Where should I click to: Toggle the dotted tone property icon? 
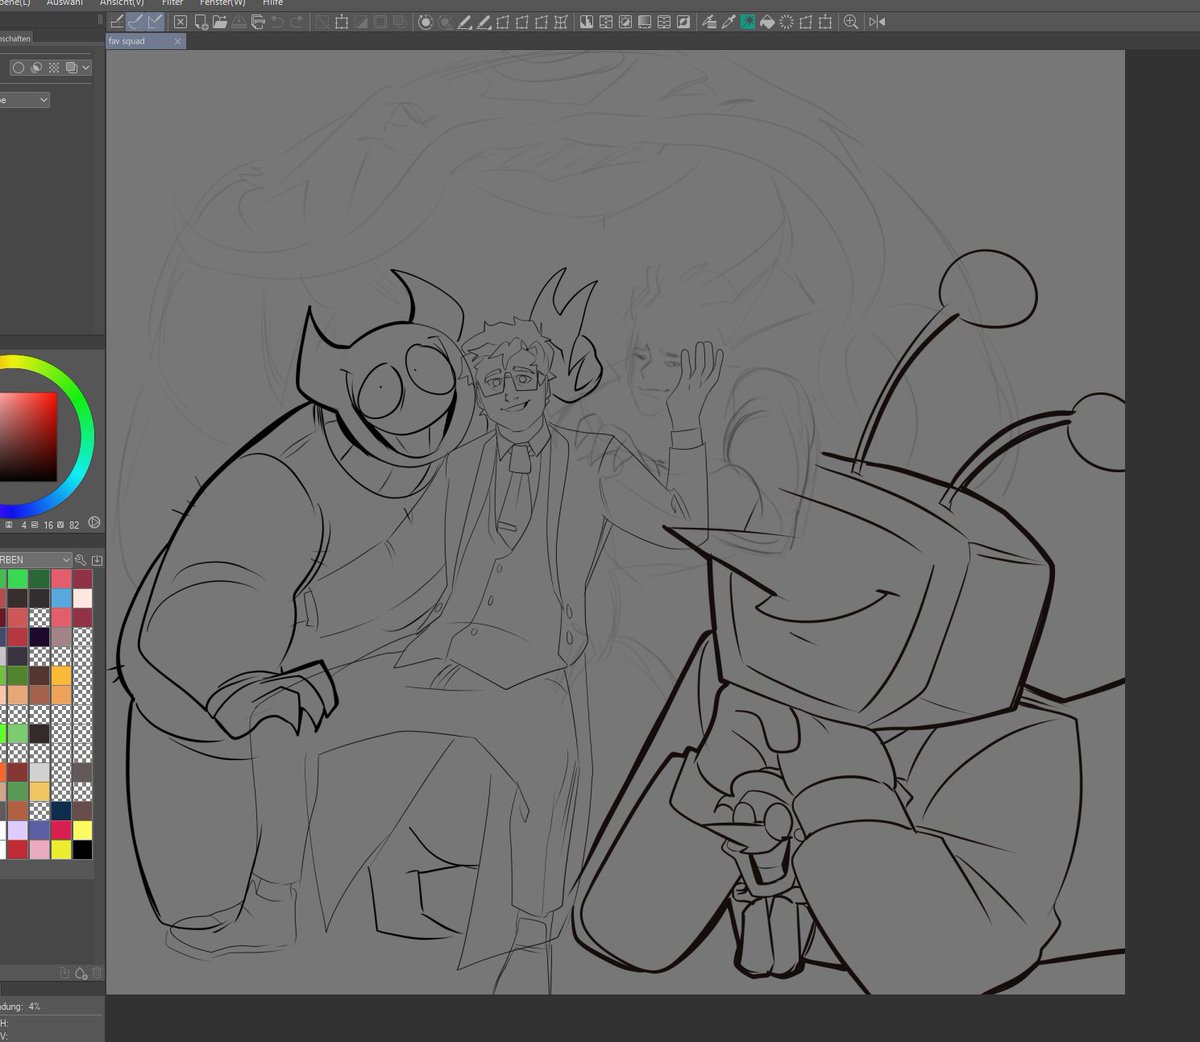(54, 68)
